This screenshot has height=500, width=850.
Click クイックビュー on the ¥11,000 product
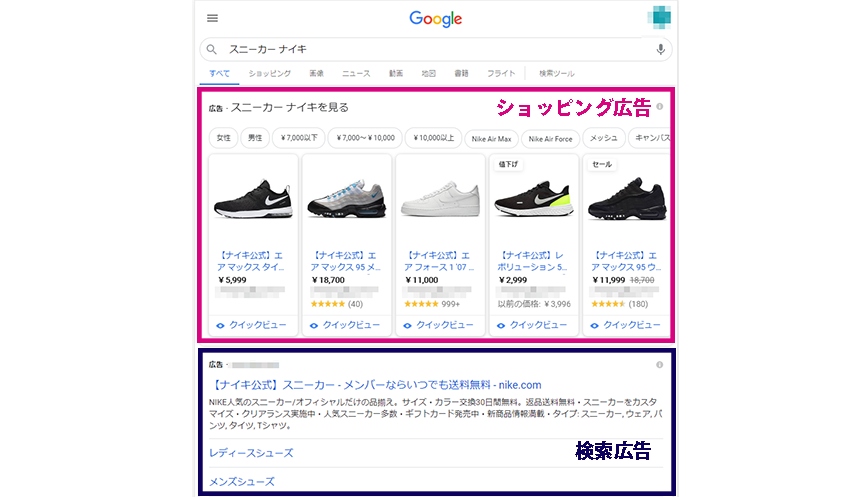[440, 325]
